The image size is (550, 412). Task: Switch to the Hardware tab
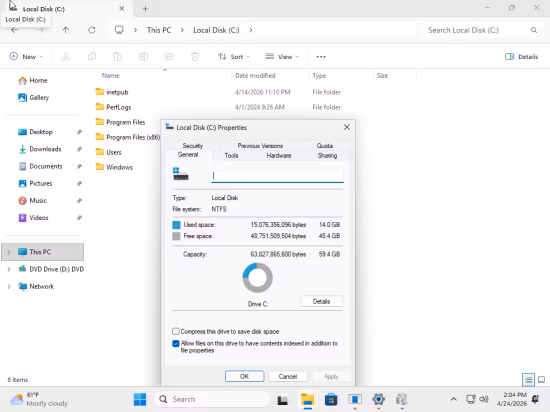(279, 155)
